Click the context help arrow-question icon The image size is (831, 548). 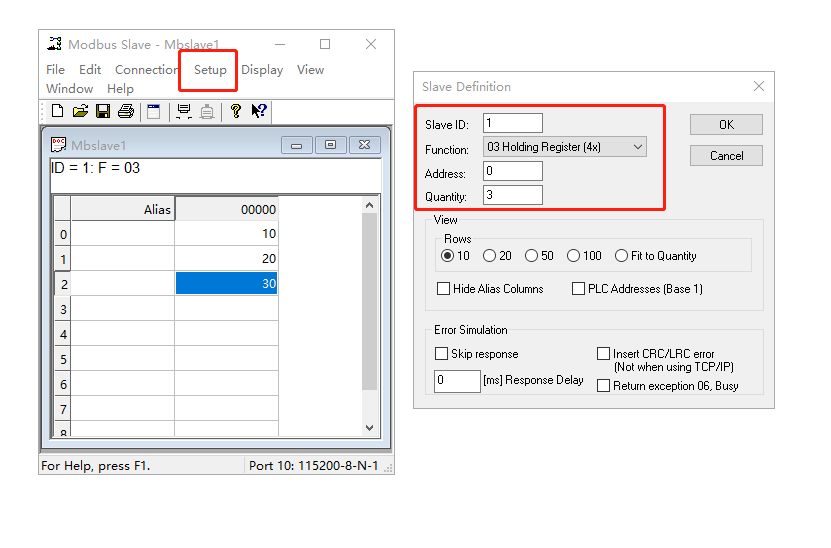point(259,111)
